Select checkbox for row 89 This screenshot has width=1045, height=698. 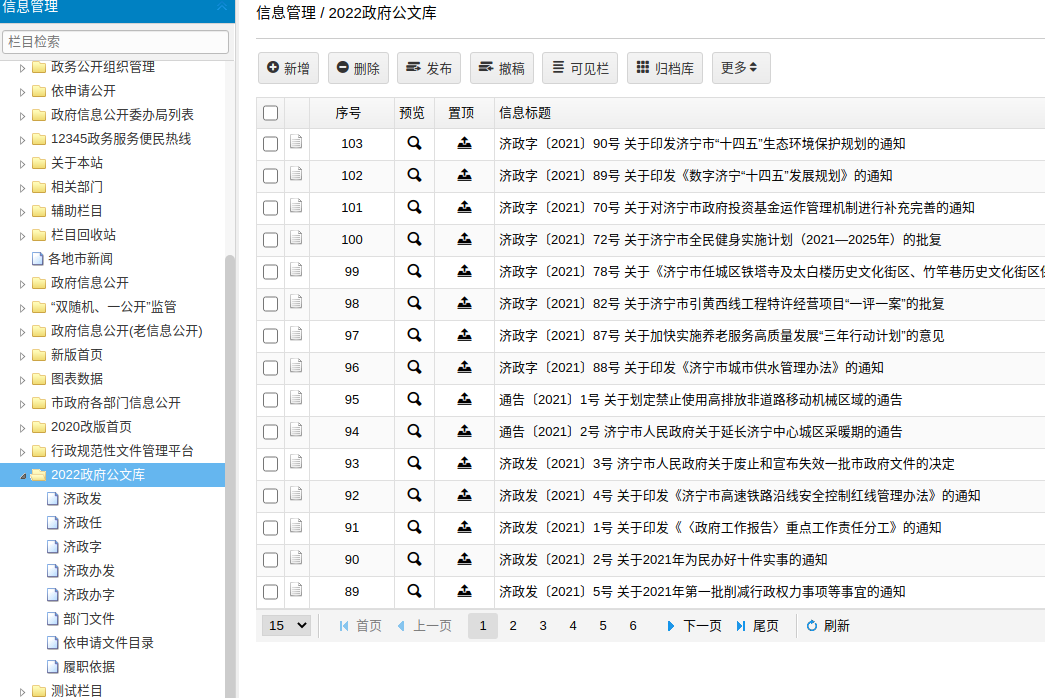tap(271, 592)
